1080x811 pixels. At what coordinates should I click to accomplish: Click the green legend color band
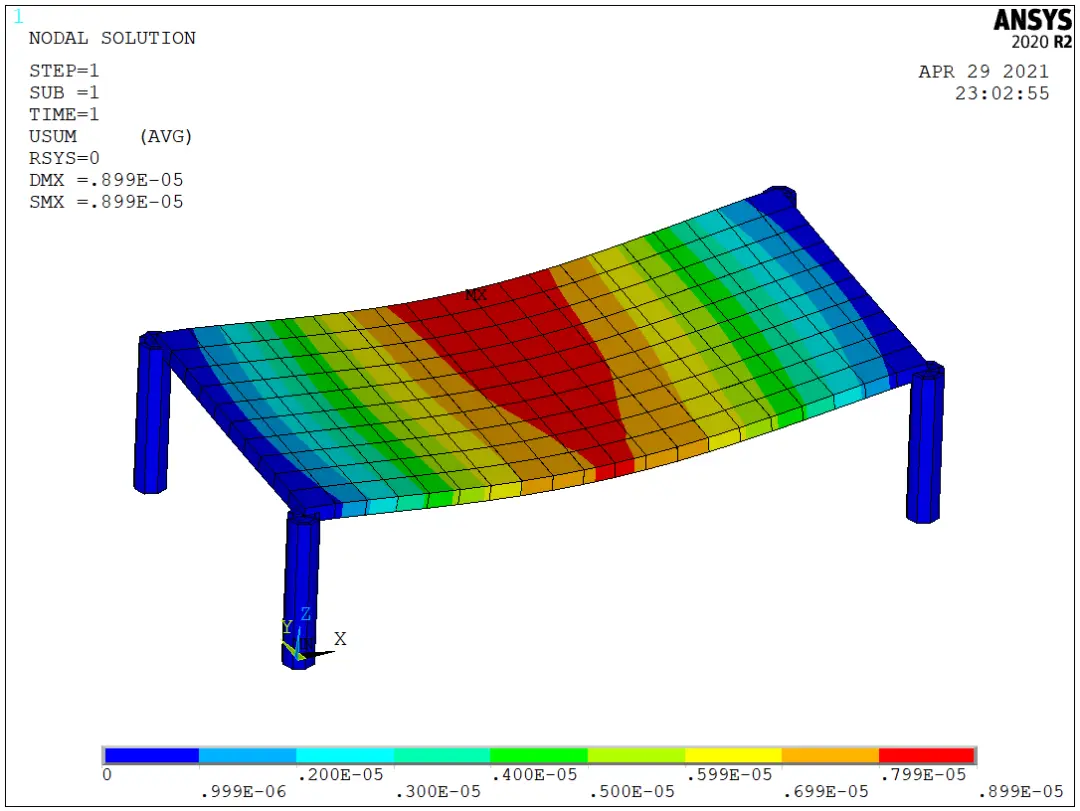tap(539, 756)
